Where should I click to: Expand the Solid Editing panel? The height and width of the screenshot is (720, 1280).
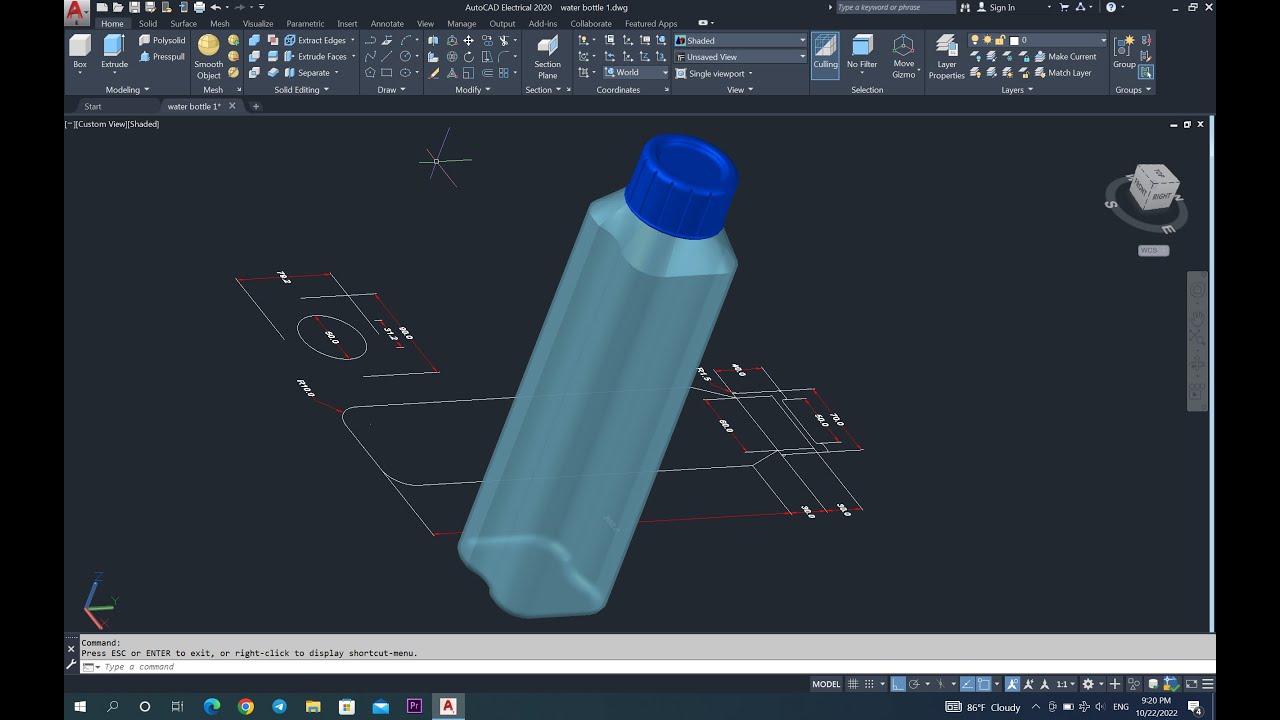301,90
